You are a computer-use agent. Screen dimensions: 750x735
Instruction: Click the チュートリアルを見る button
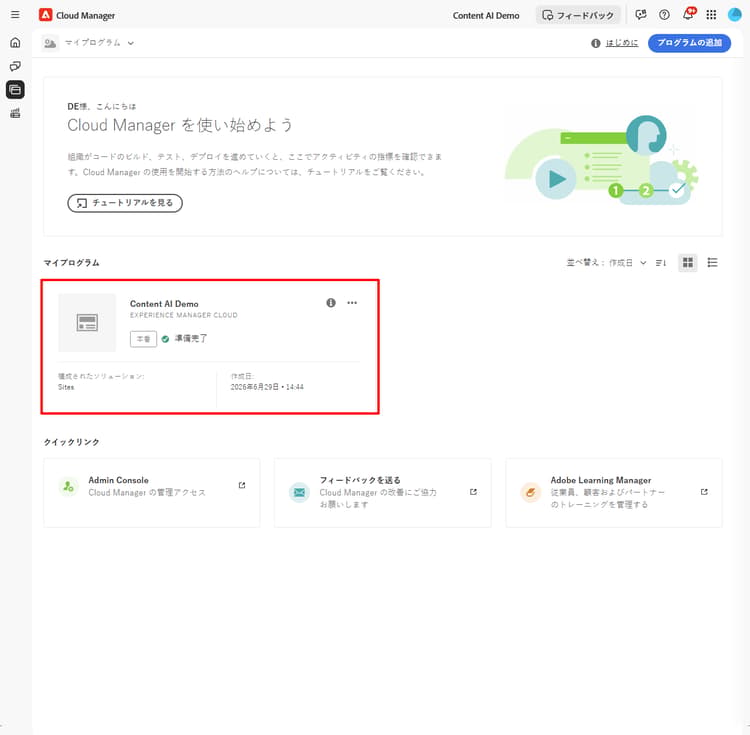[x=125, y=203]
